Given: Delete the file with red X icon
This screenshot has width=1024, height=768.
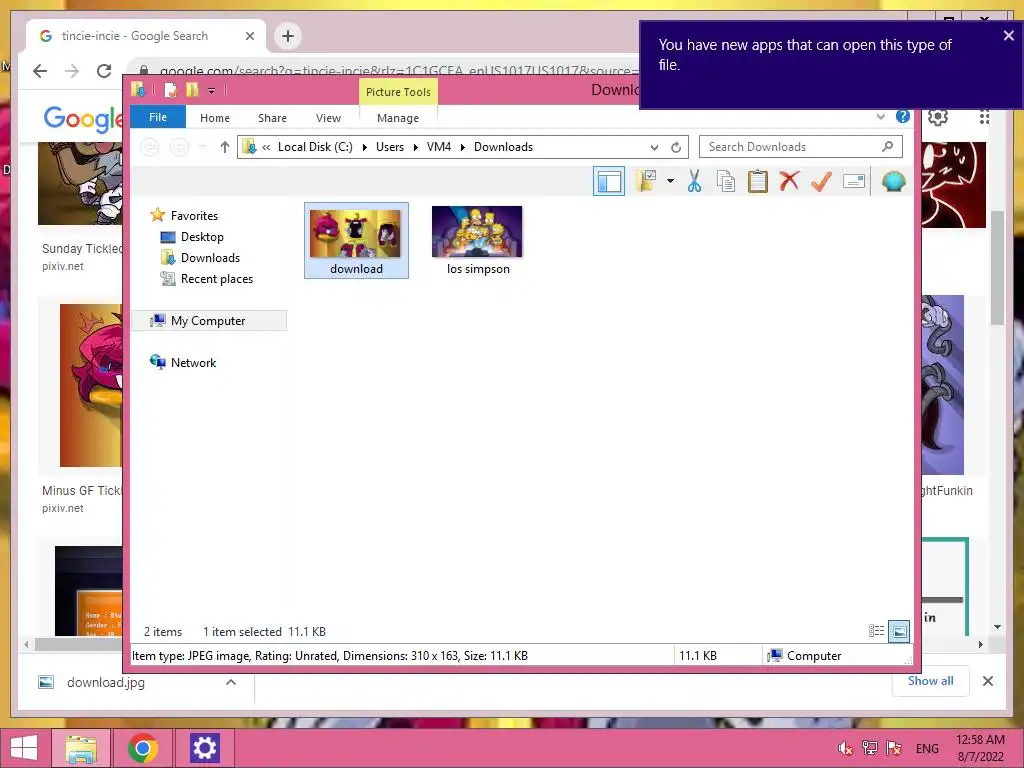Looking at the screenshot, I should pos(789,181).
